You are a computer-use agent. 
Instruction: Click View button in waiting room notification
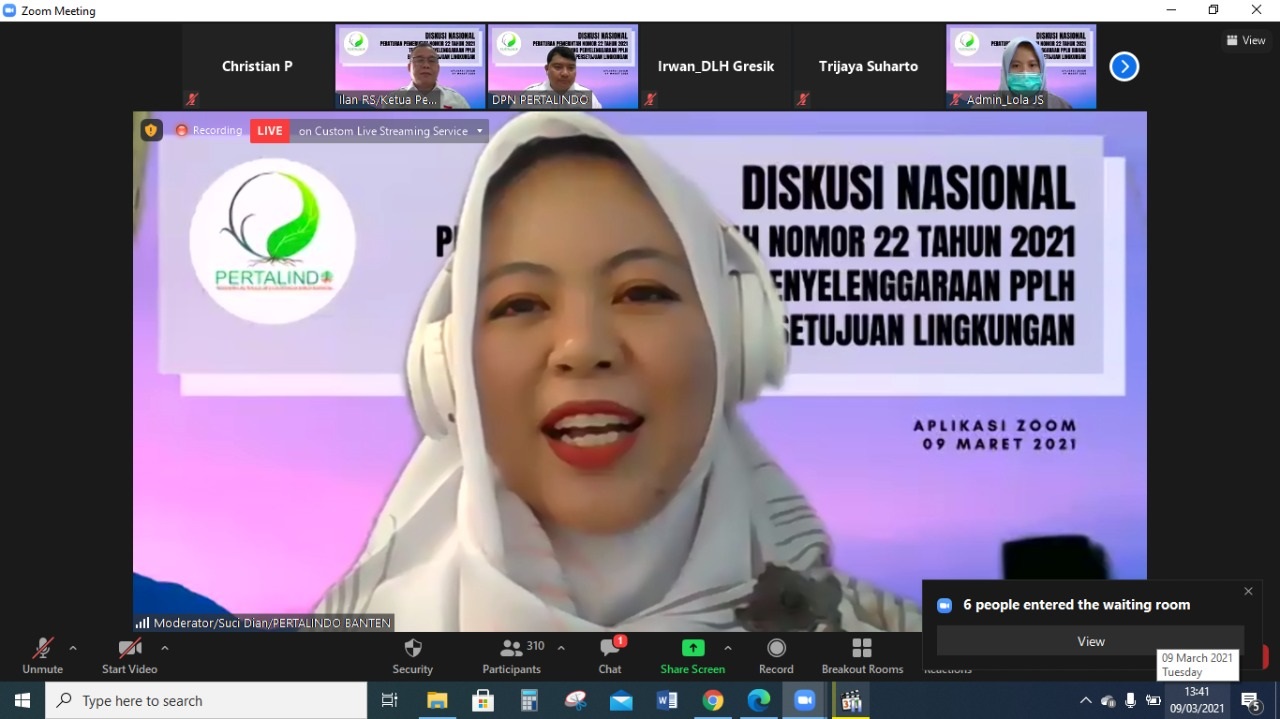pyautogui.click(x=1090, y=641)
